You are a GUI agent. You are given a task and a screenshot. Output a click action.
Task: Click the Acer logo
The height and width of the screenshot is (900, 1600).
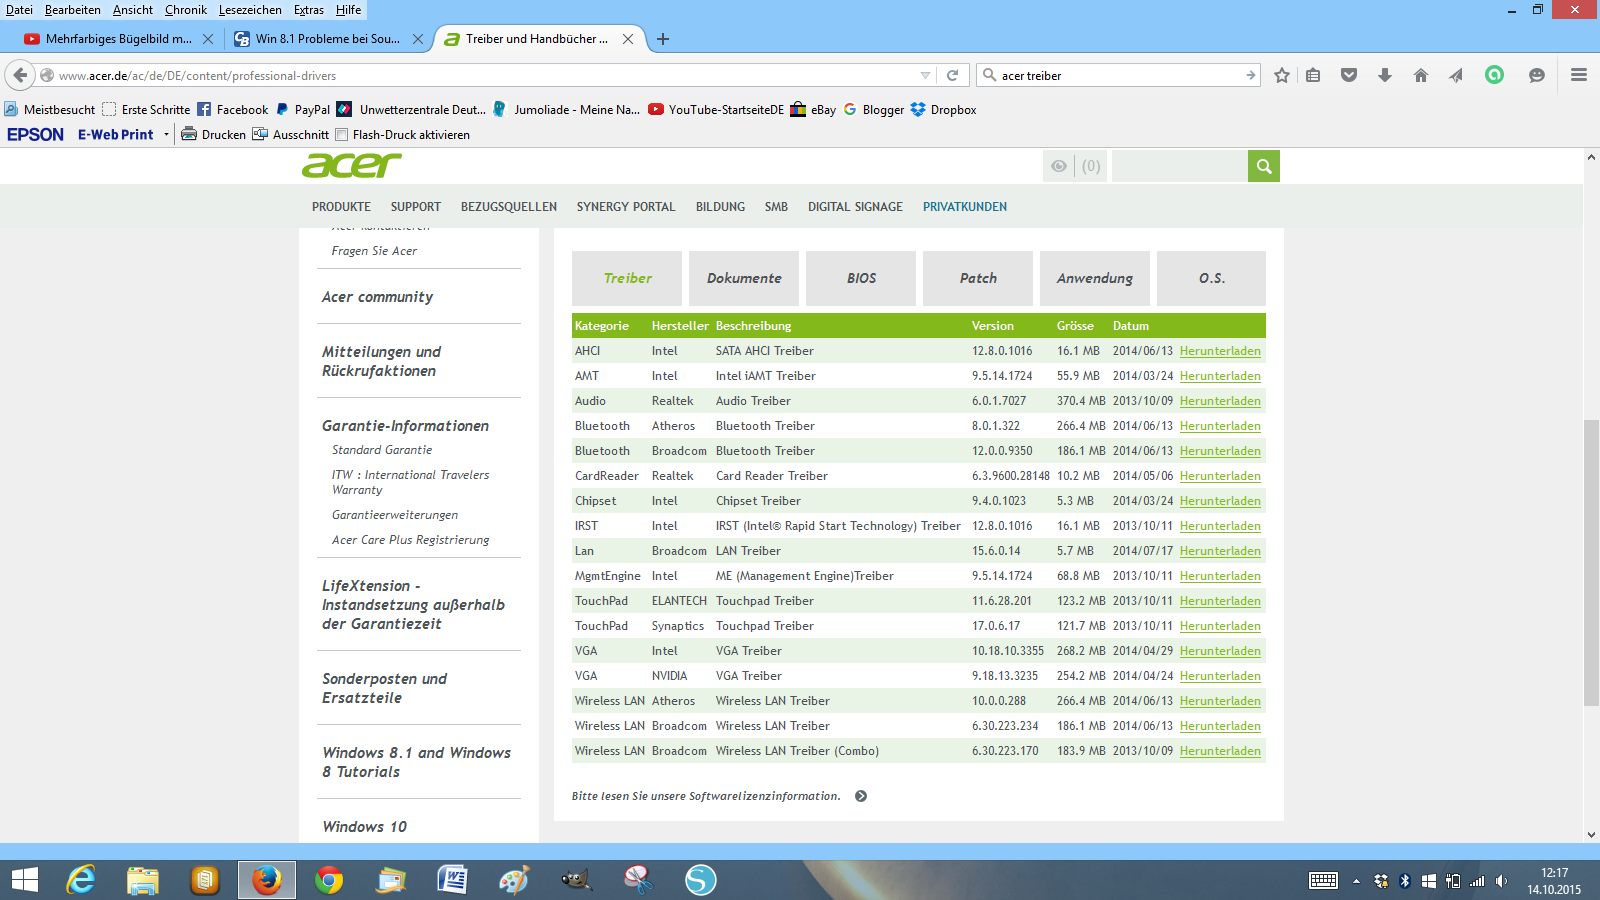[352, 165]
